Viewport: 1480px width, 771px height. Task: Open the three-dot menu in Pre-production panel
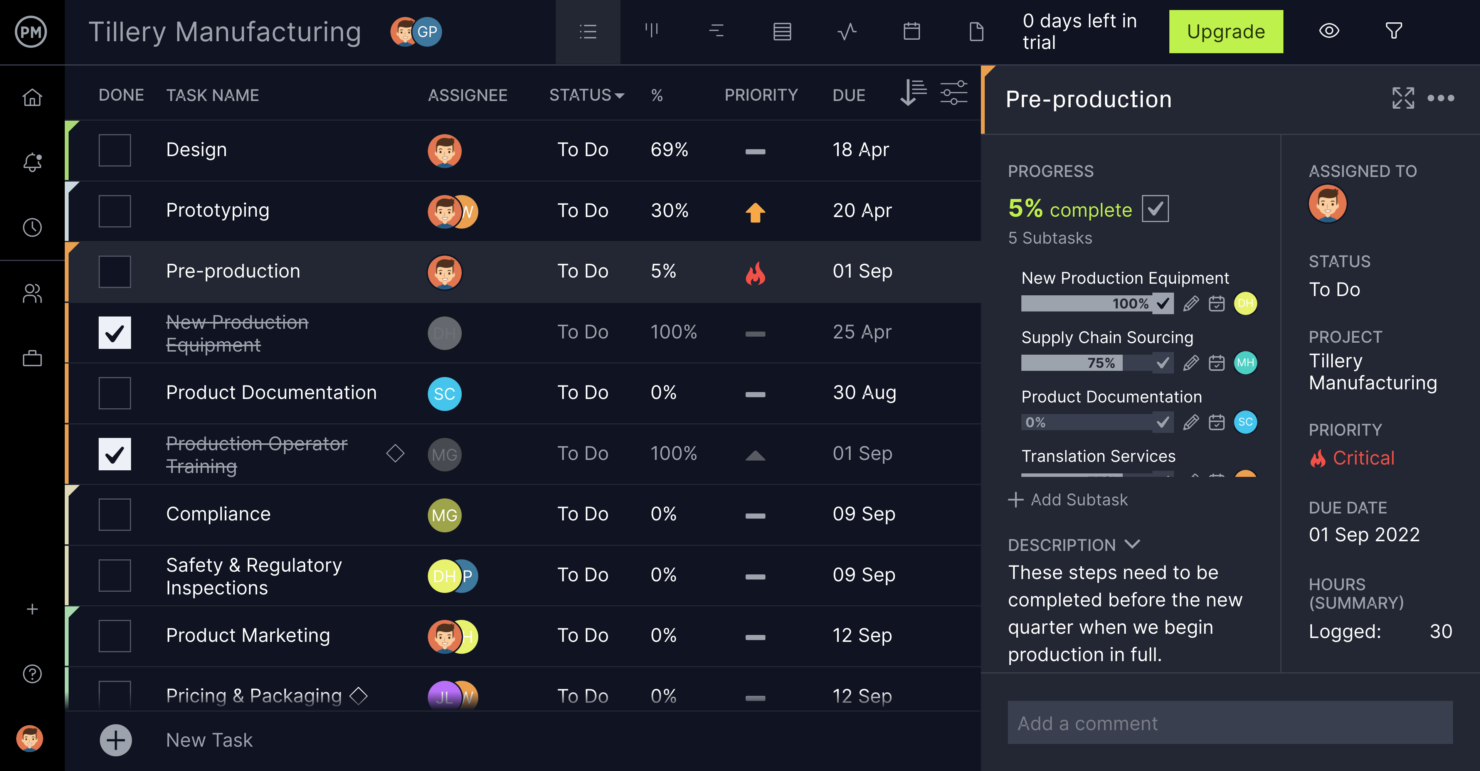[1441, 98]
